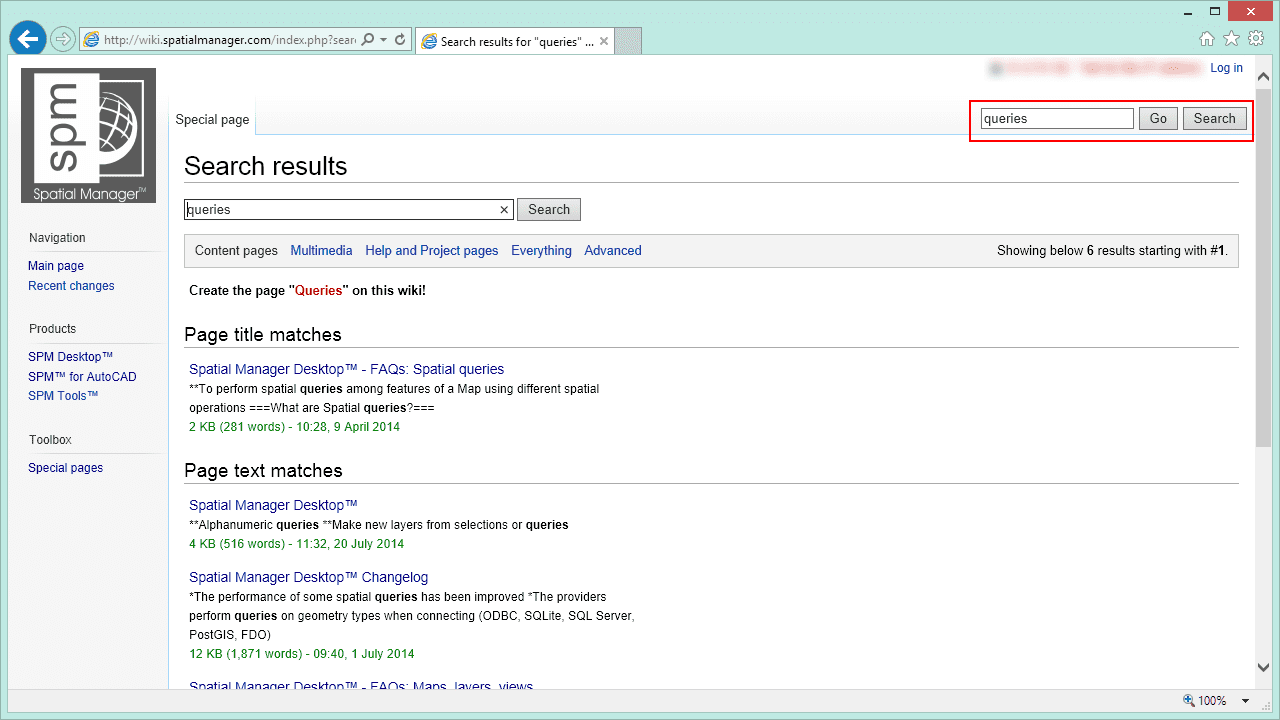Select the Content pages search profile
Viewport: 1280px width, 720px height.
tap(236, 251)
